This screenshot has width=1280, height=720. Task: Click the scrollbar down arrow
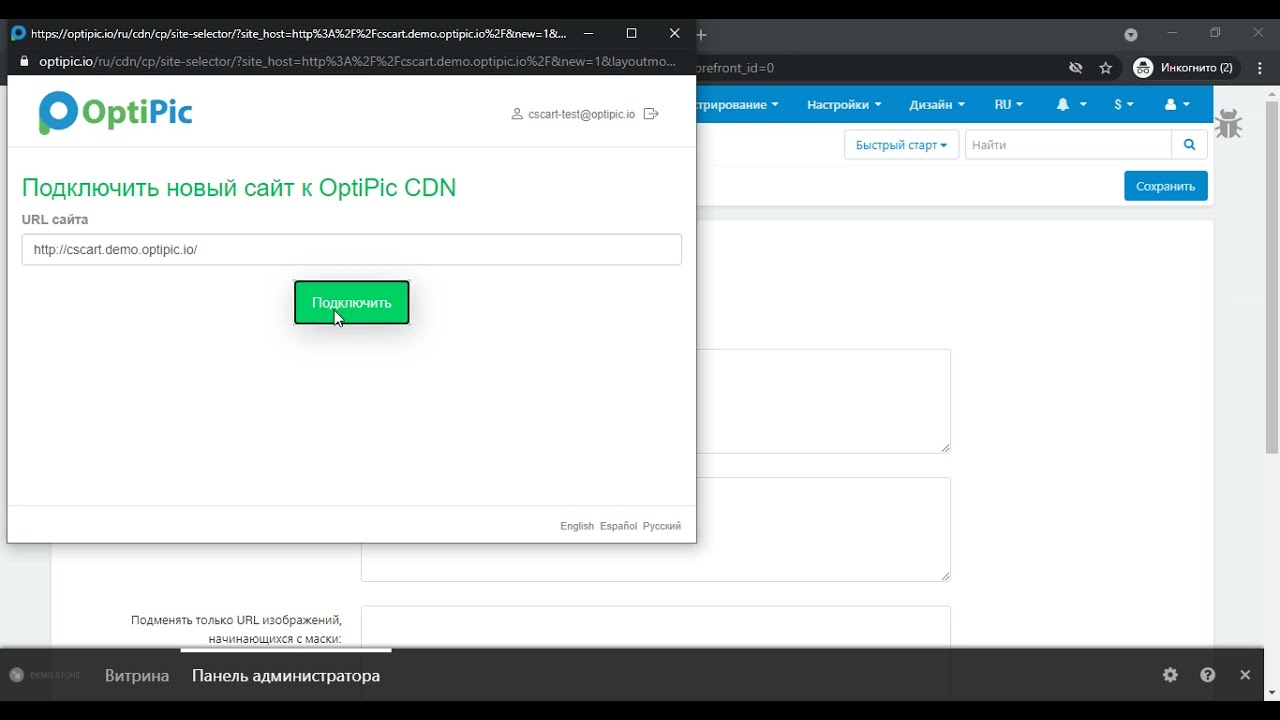(1272, 692)
